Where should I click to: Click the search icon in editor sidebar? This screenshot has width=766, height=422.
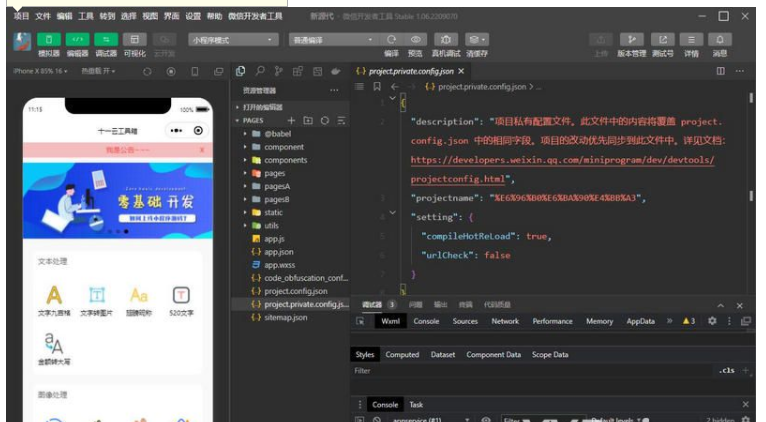[x=260, y=71]
